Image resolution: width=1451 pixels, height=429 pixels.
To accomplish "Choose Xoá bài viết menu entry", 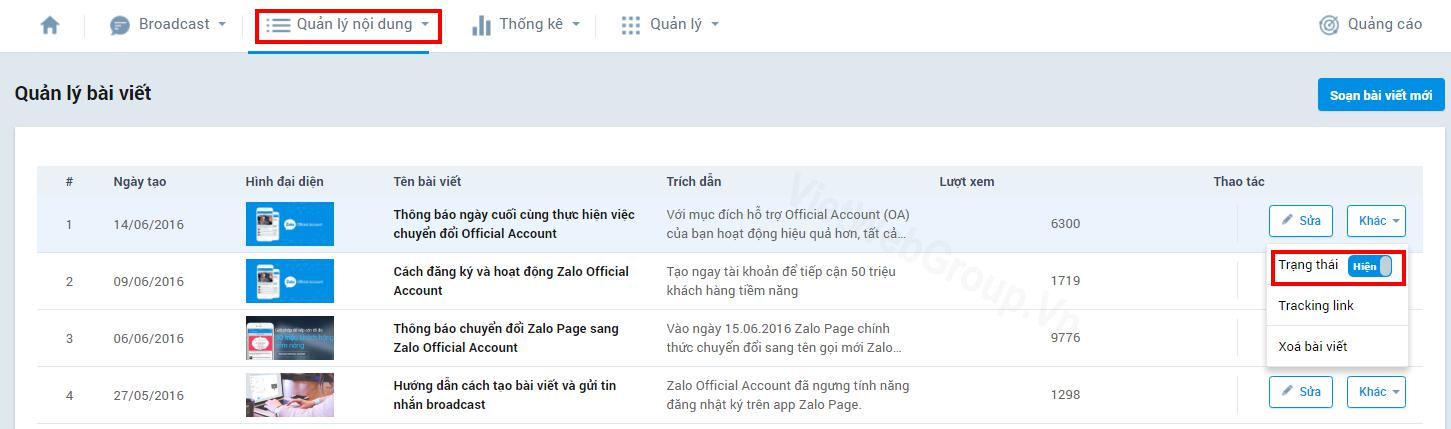I will [x=1313, y=347].
